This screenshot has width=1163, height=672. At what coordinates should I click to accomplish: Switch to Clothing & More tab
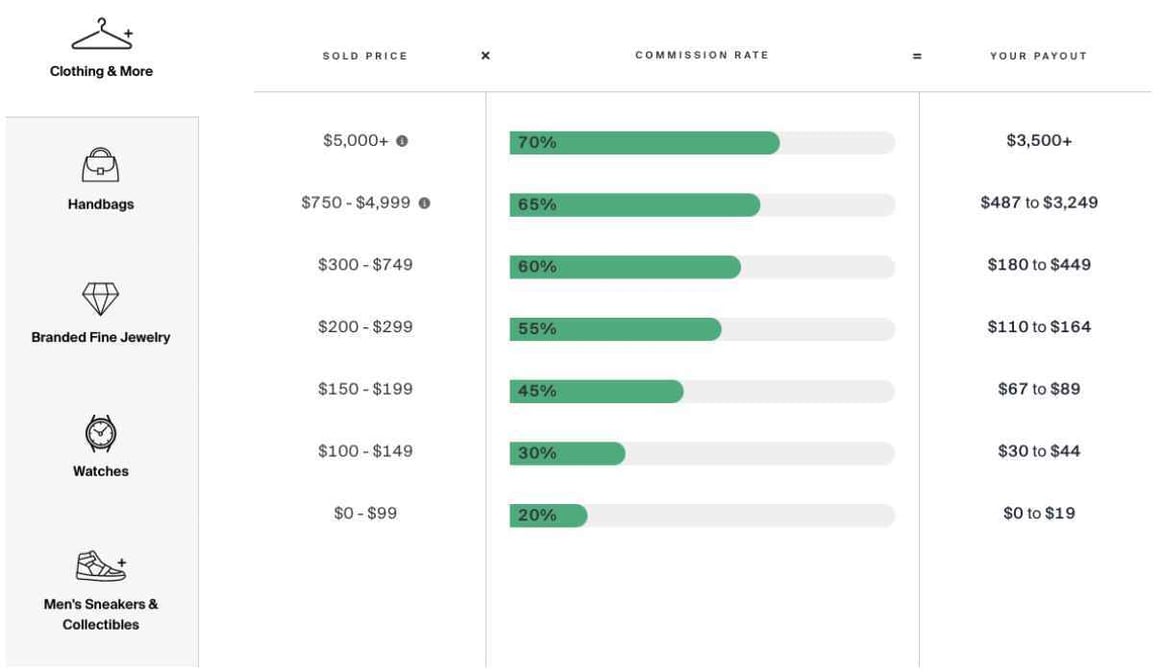101,71
